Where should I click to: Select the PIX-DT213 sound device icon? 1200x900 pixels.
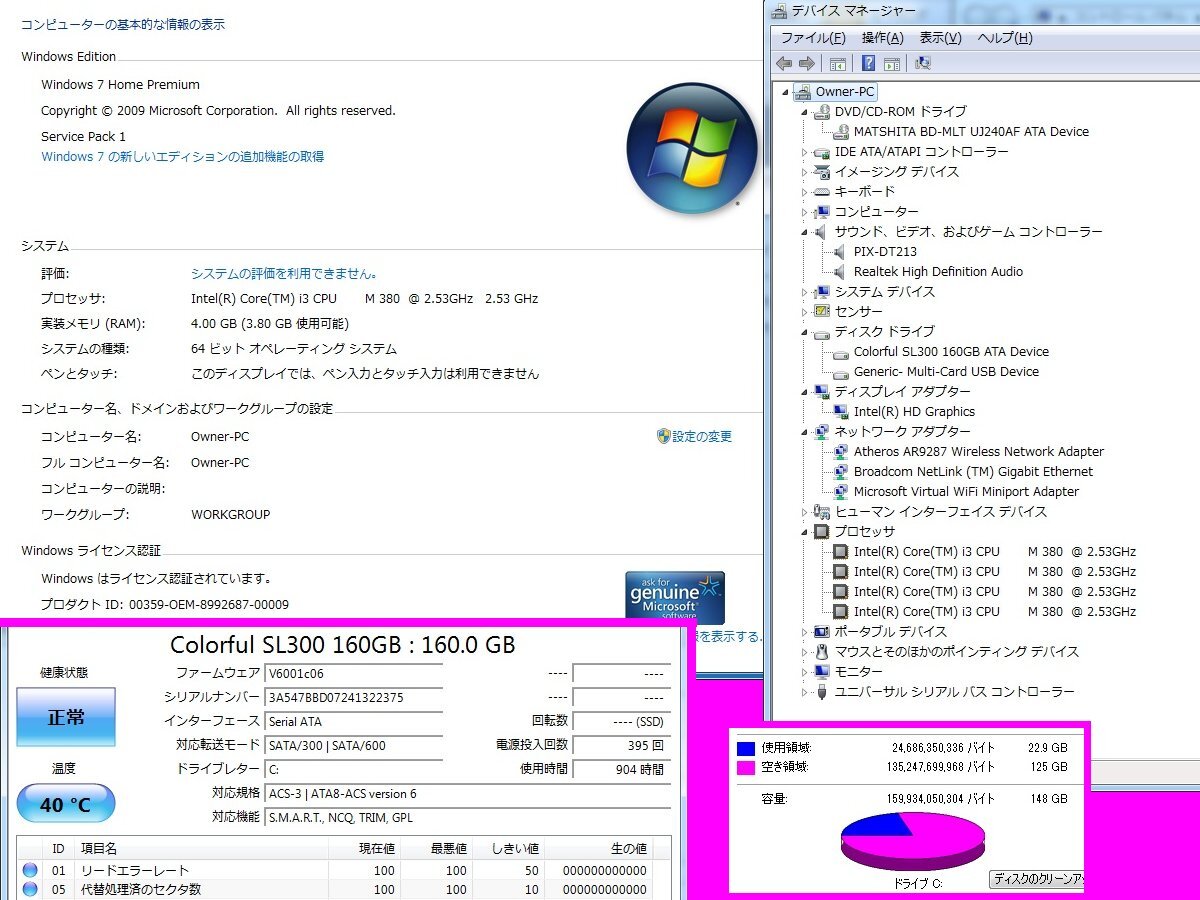click(x=841, y=251)
